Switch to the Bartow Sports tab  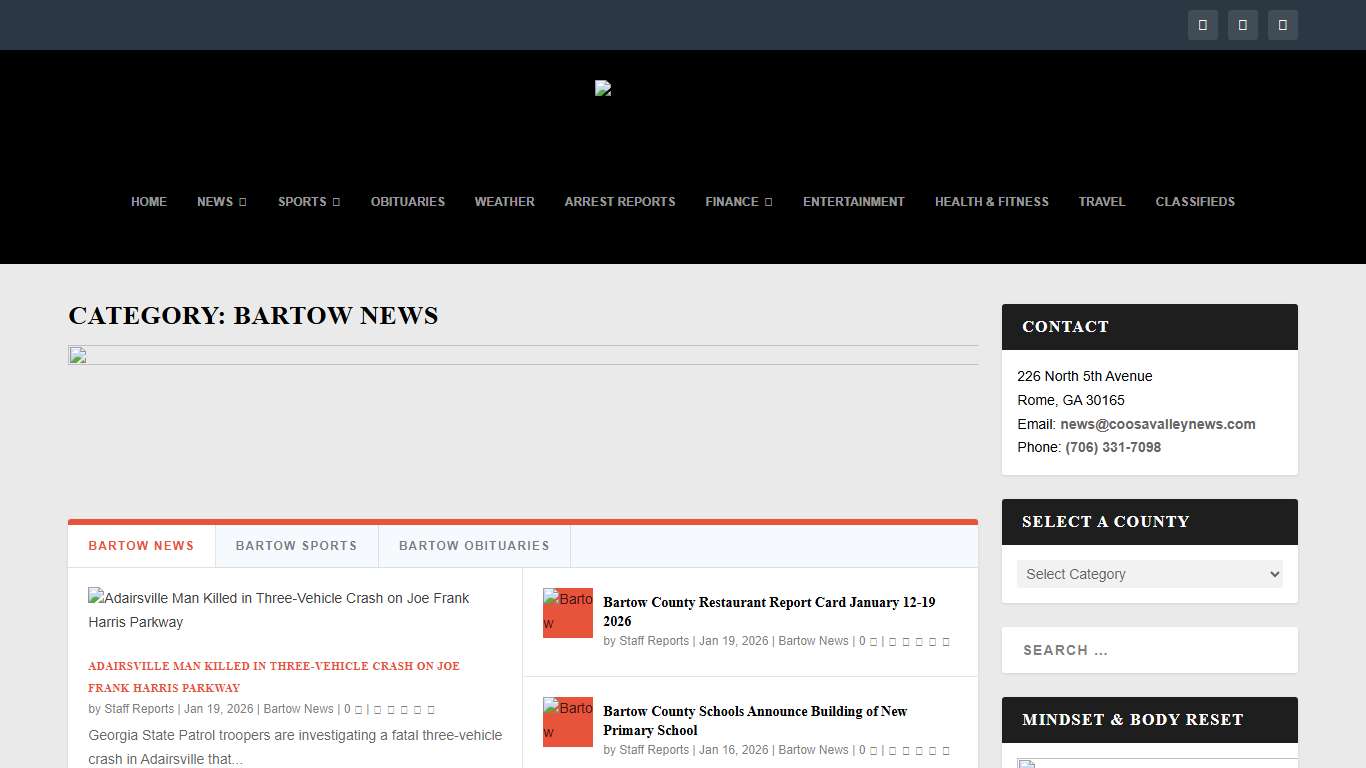296,546
